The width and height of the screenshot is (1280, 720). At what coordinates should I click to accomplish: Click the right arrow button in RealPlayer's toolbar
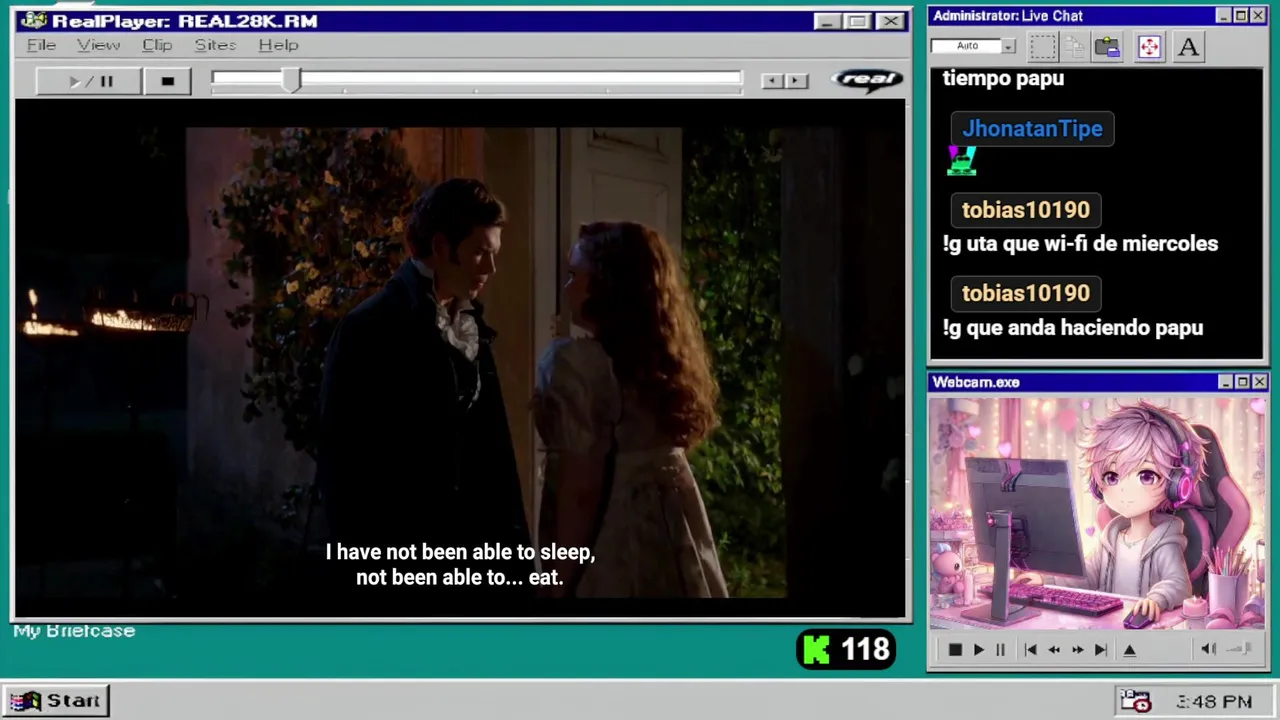[796, 81]
